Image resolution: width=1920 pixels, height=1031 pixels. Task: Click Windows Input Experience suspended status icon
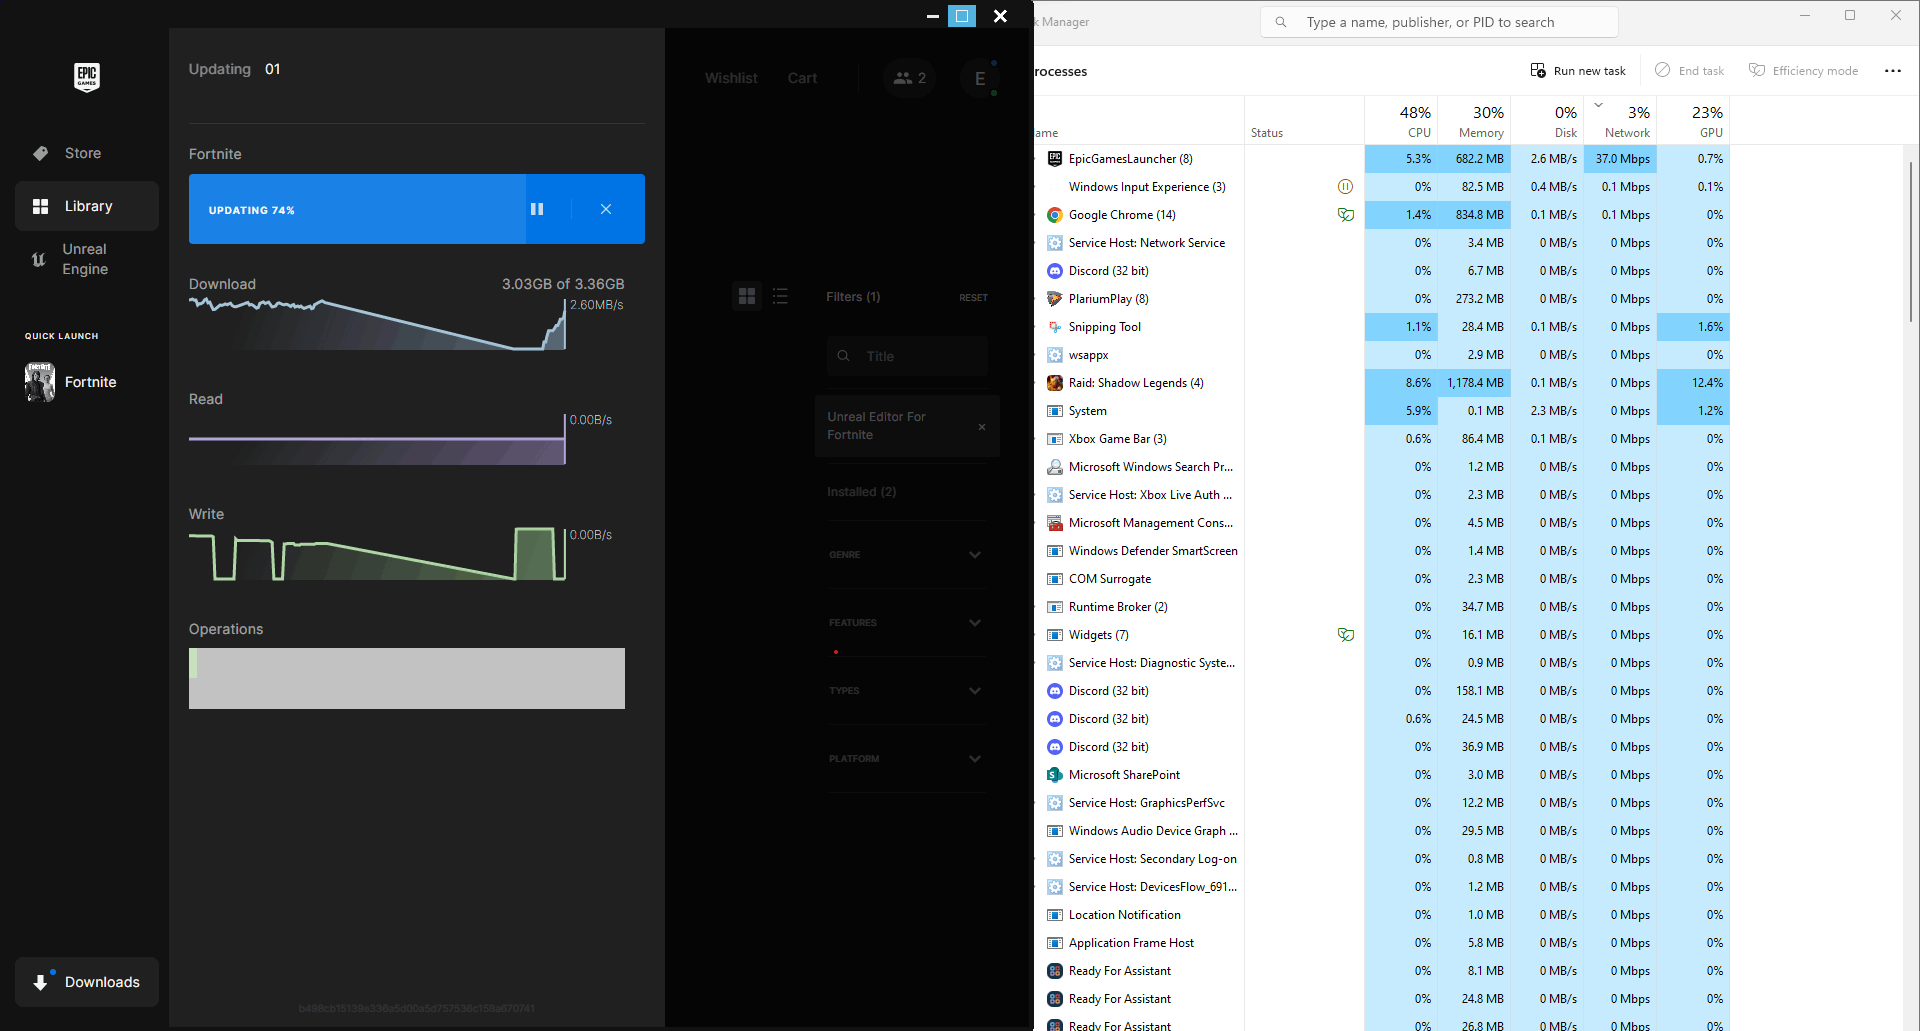coord(1345,187)
